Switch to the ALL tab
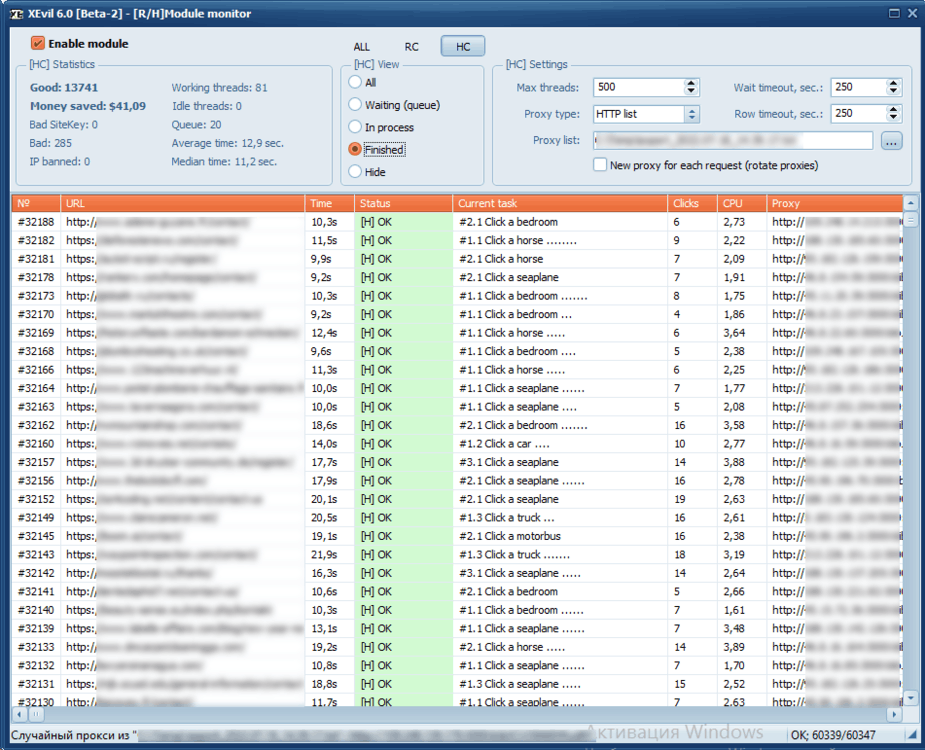This screenshot has height=750, width=925. coord(361,45)
